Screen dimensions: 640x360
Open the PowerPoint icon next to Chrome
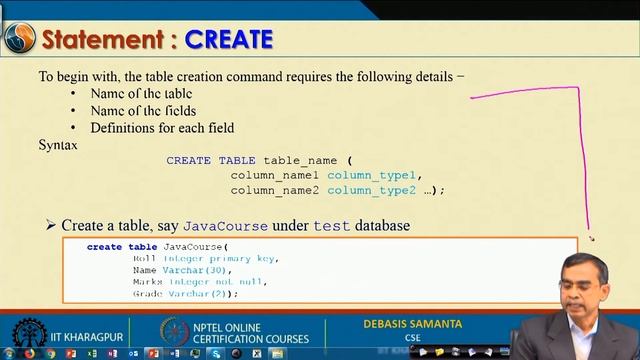tap(71, 353)
